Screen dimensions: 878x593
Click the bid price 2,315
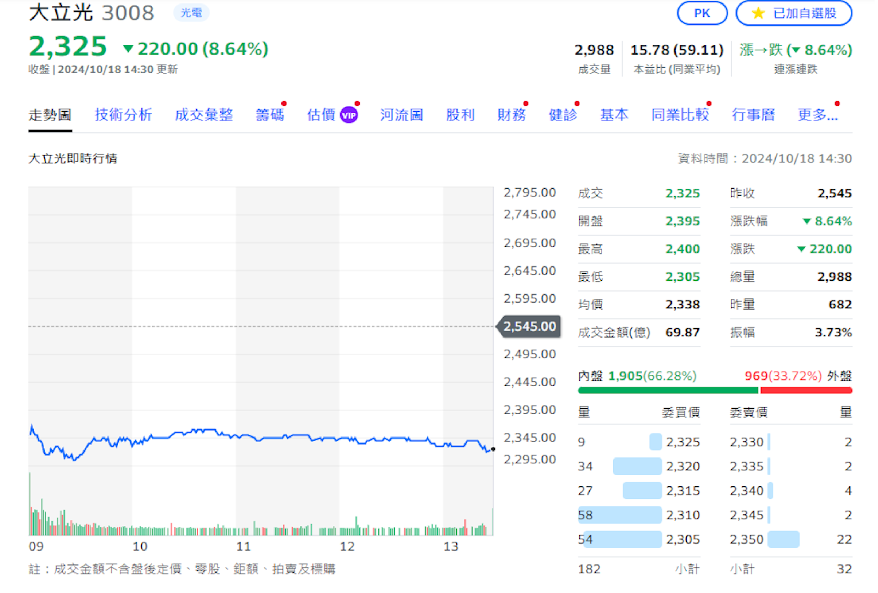click(x=683, y=491)
